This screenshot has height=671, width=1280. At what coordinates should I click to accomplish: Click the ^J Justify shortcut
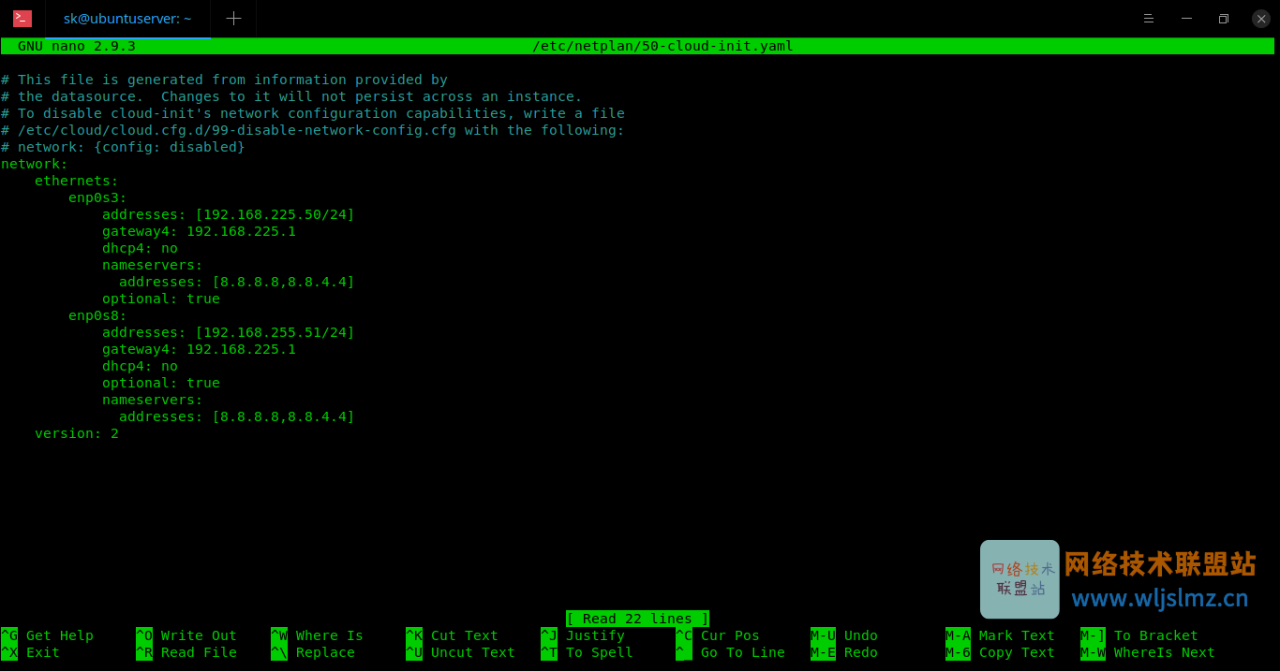583,636
